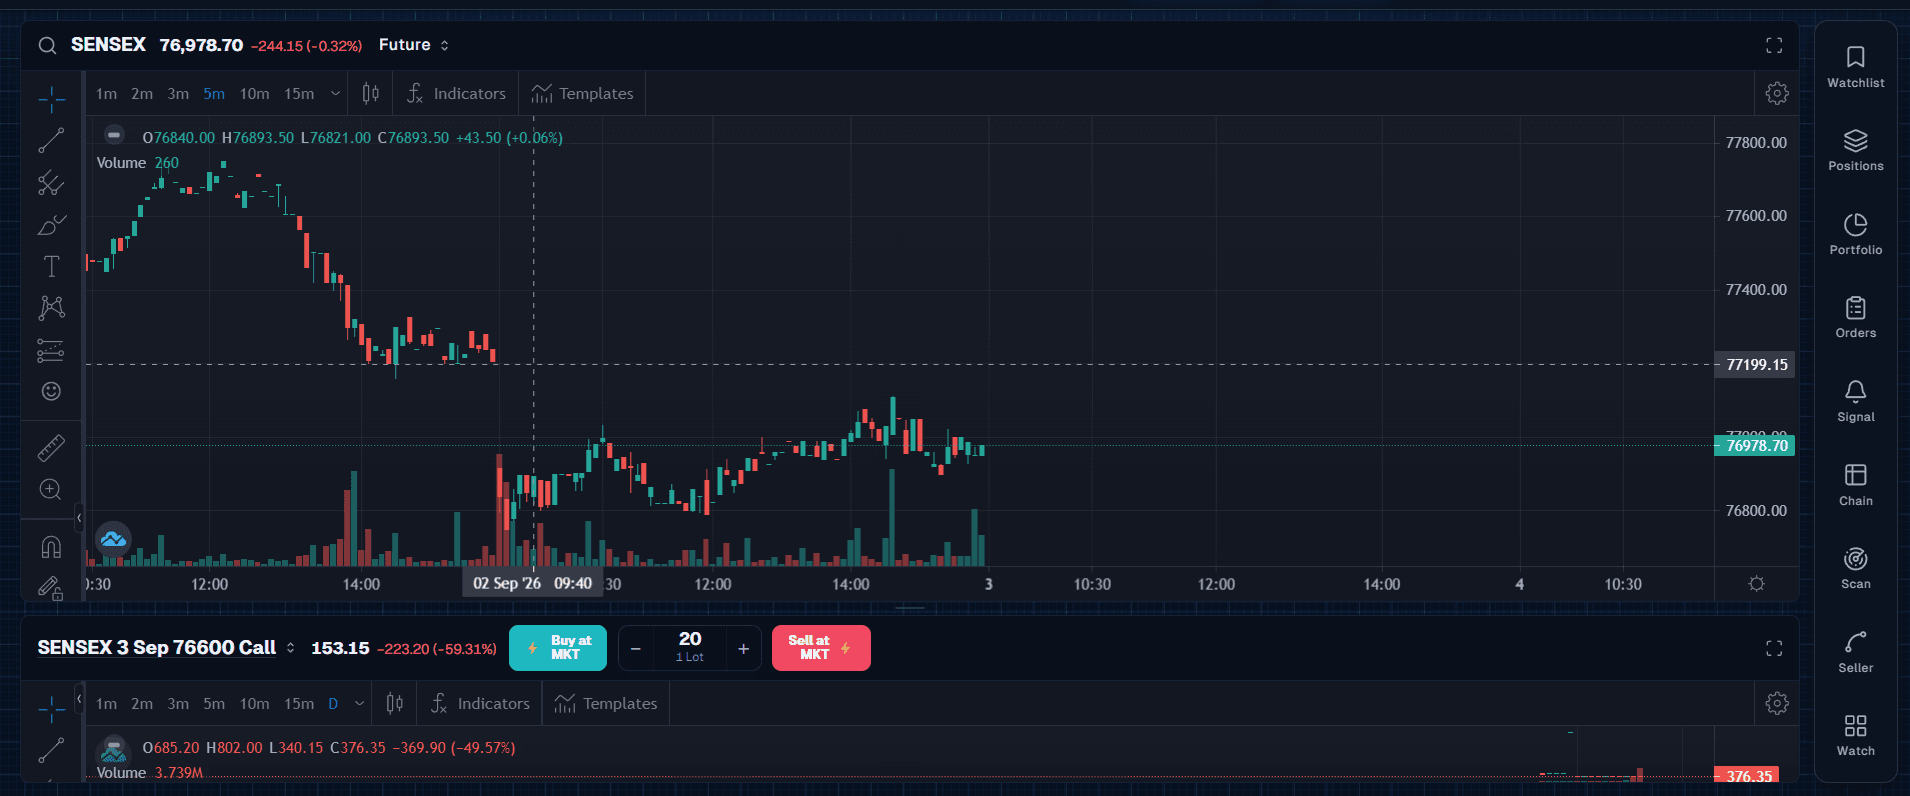Increase lot quantity with plus button
Viewport: 1910px width, 796px height.
coord(743,649)
